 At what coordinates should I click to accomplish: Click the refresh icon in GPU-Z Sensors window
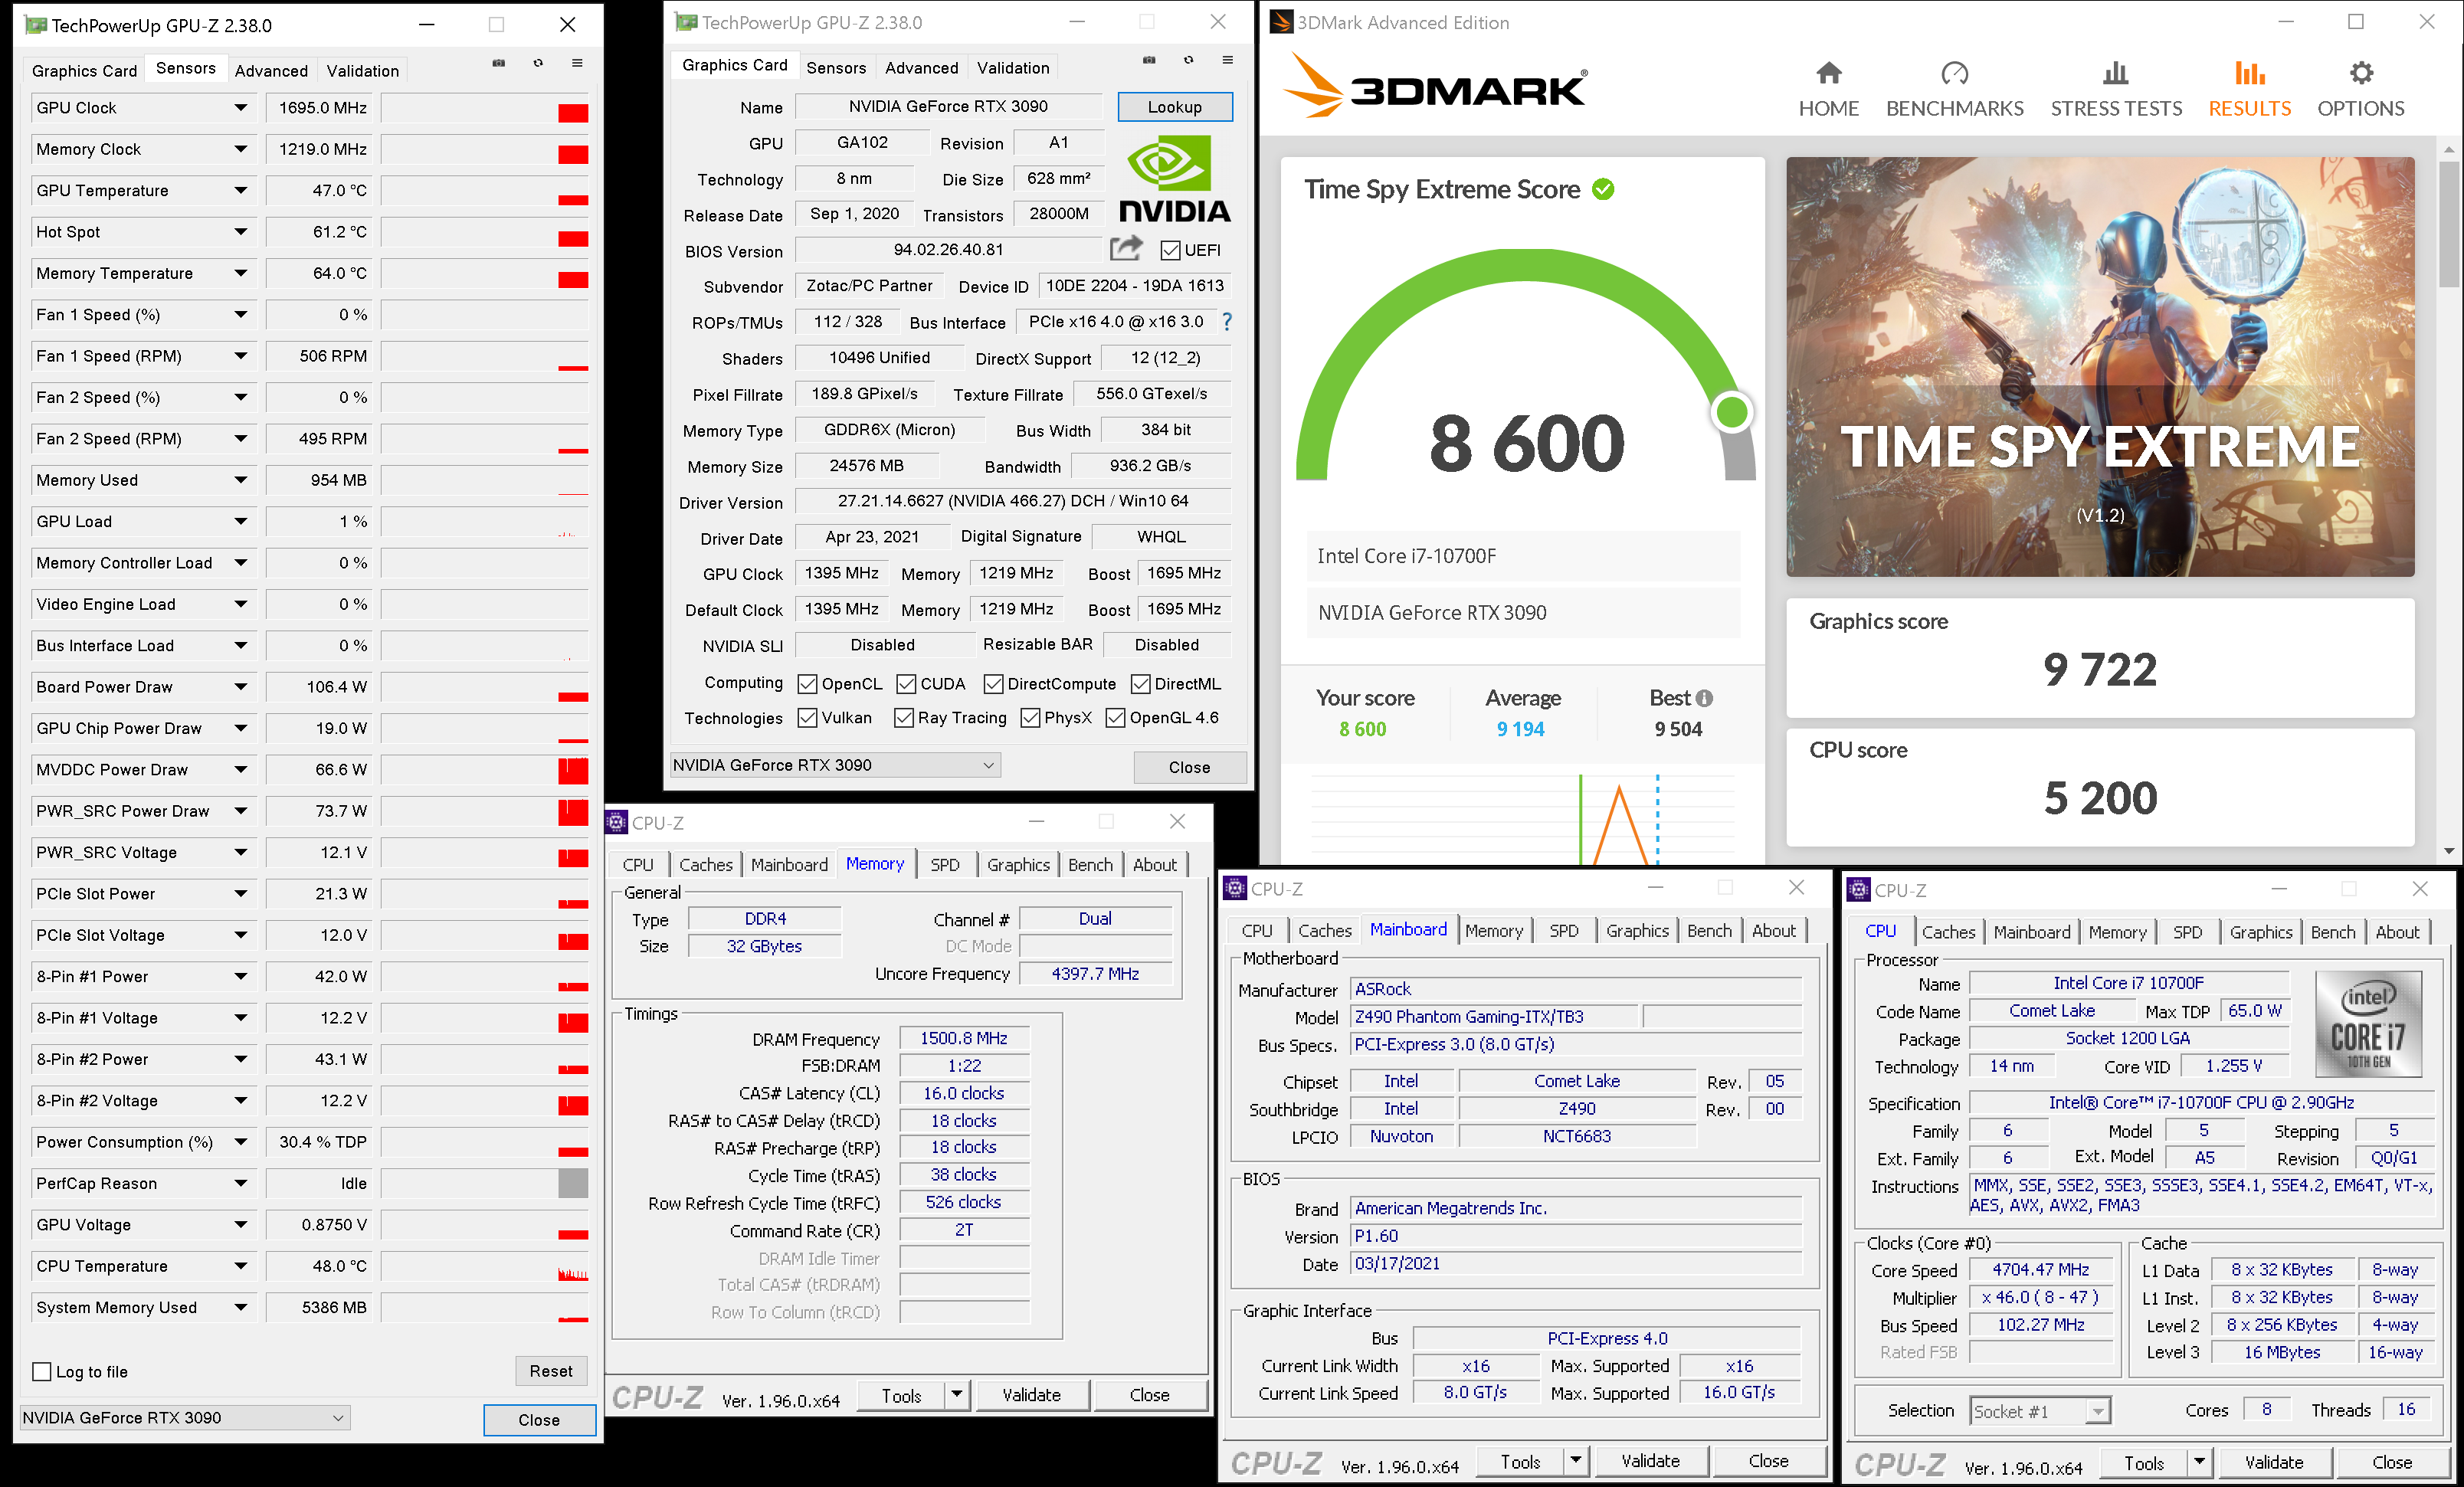538,63
